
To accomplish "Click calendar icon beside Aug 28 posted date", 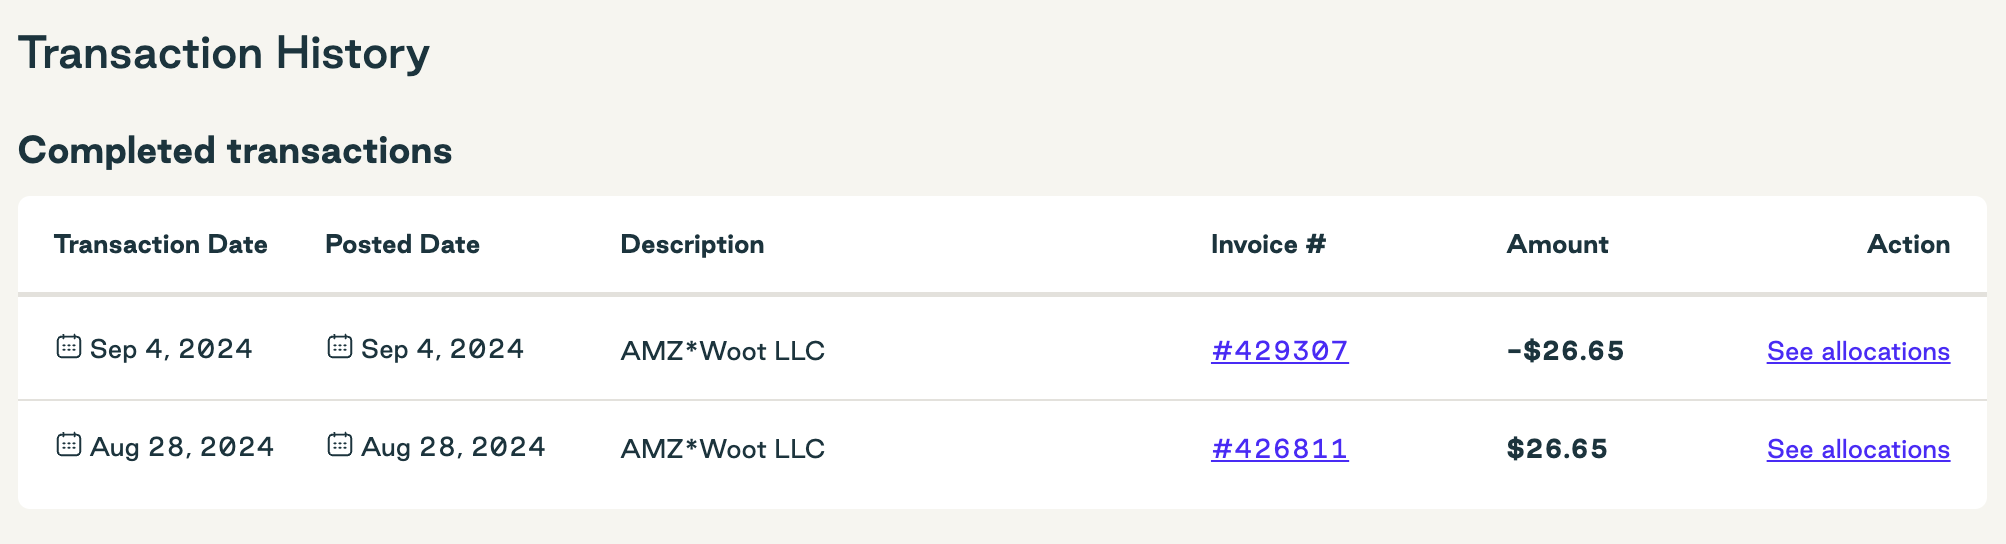I will 340,445.
